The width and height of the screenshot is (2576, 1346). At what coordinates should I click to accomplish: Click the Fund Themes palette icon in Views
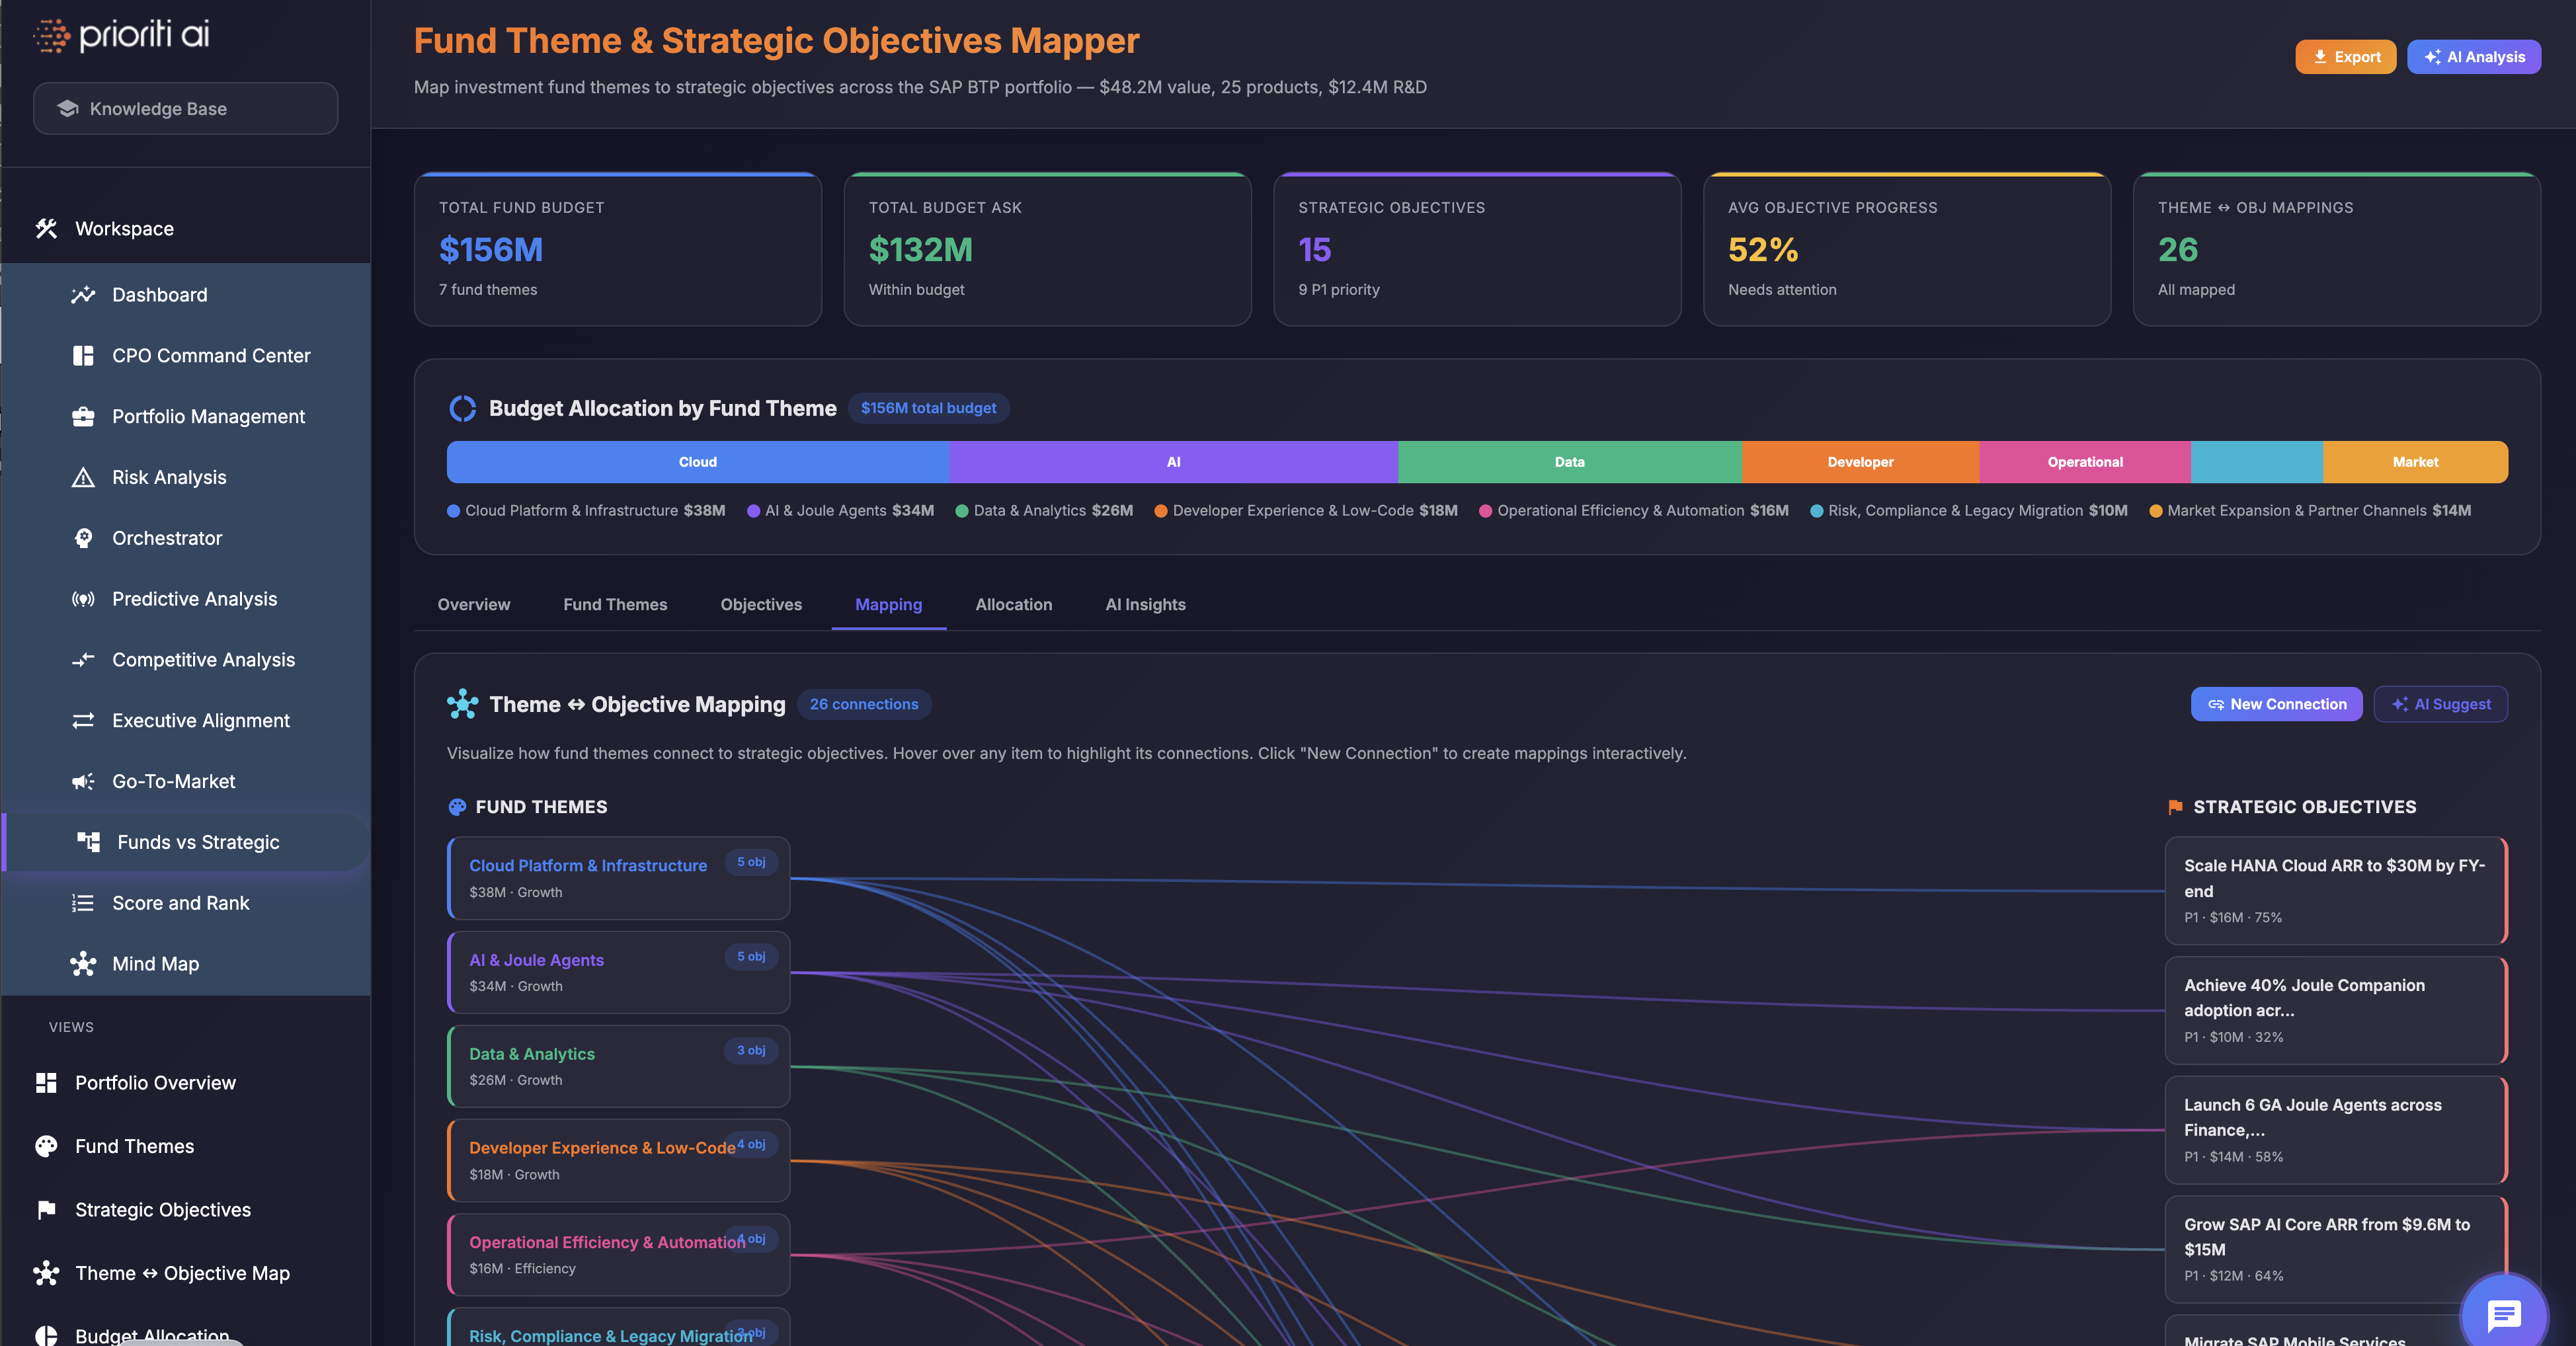(46, 1146)
